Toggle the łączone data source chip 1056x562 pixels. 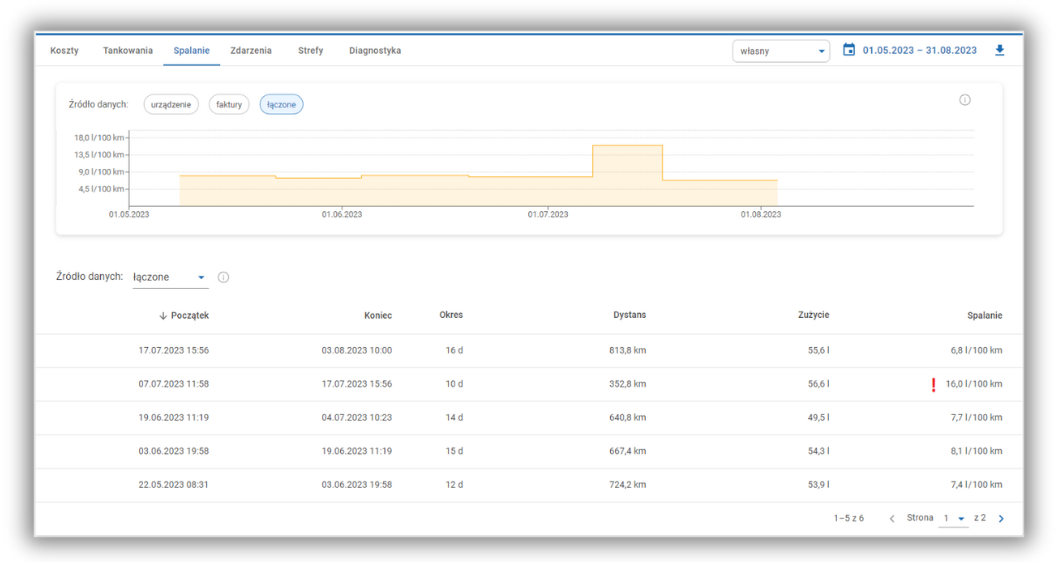[x=281, y=104]
